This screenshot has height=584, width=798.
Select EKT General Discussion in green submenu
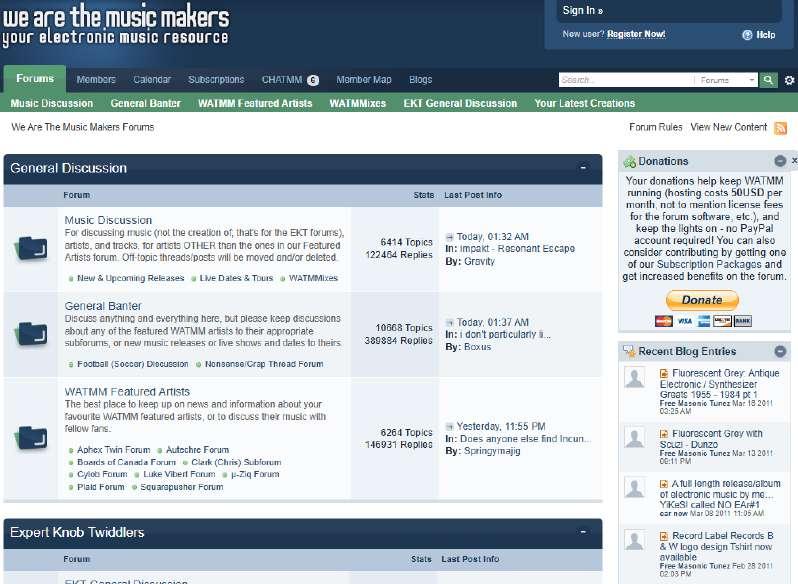461,103
